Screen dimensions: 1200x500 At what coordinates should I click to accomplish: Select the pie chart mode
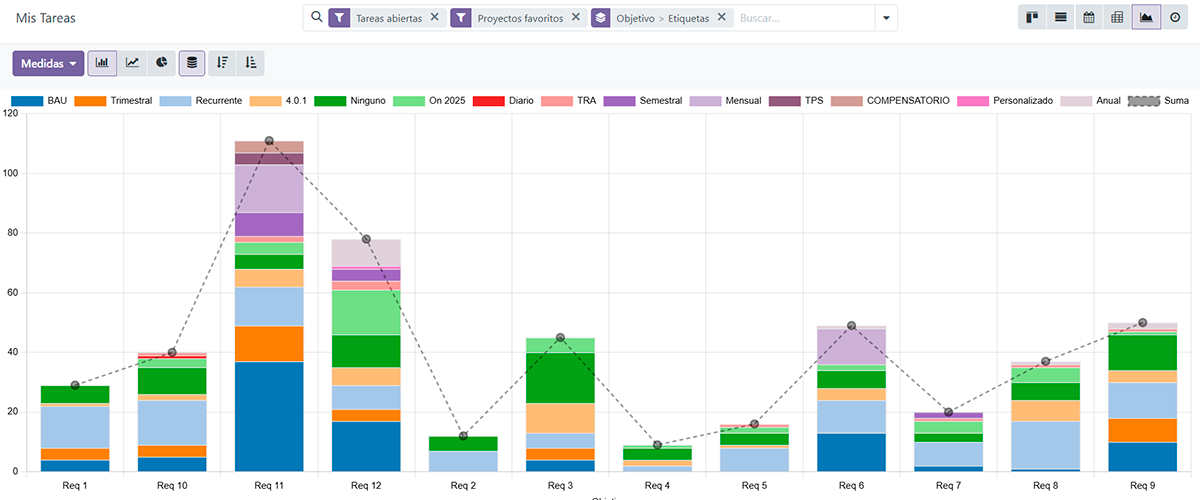(x=161, y=63)
